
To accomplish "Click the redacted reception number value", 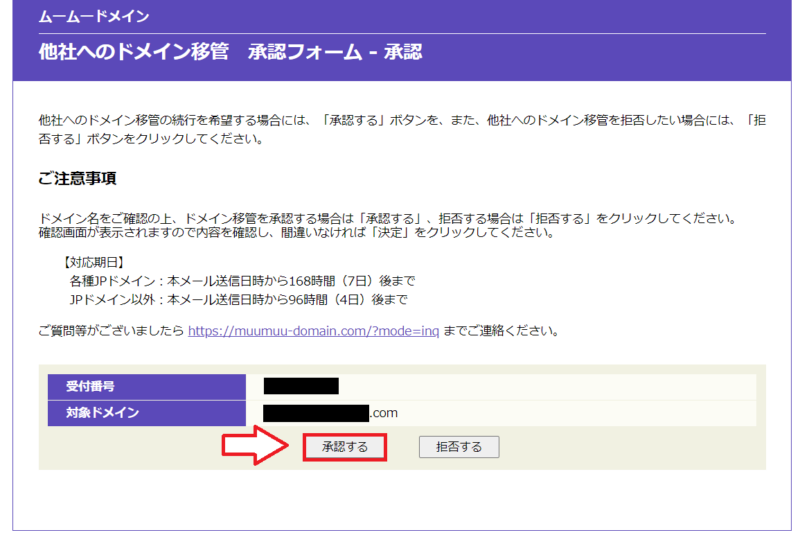I will [x=301, y=386].
